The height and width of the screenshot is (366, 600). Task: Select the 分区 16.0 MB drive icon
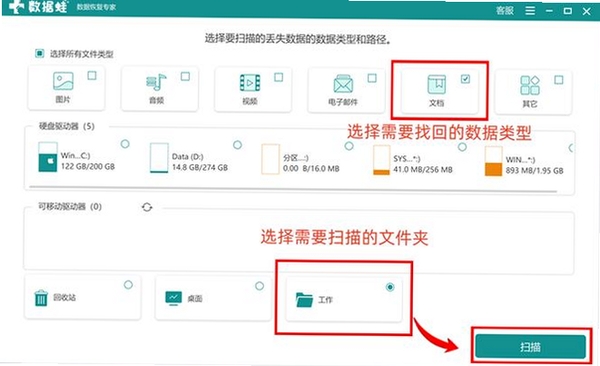[x=270, y=159]
